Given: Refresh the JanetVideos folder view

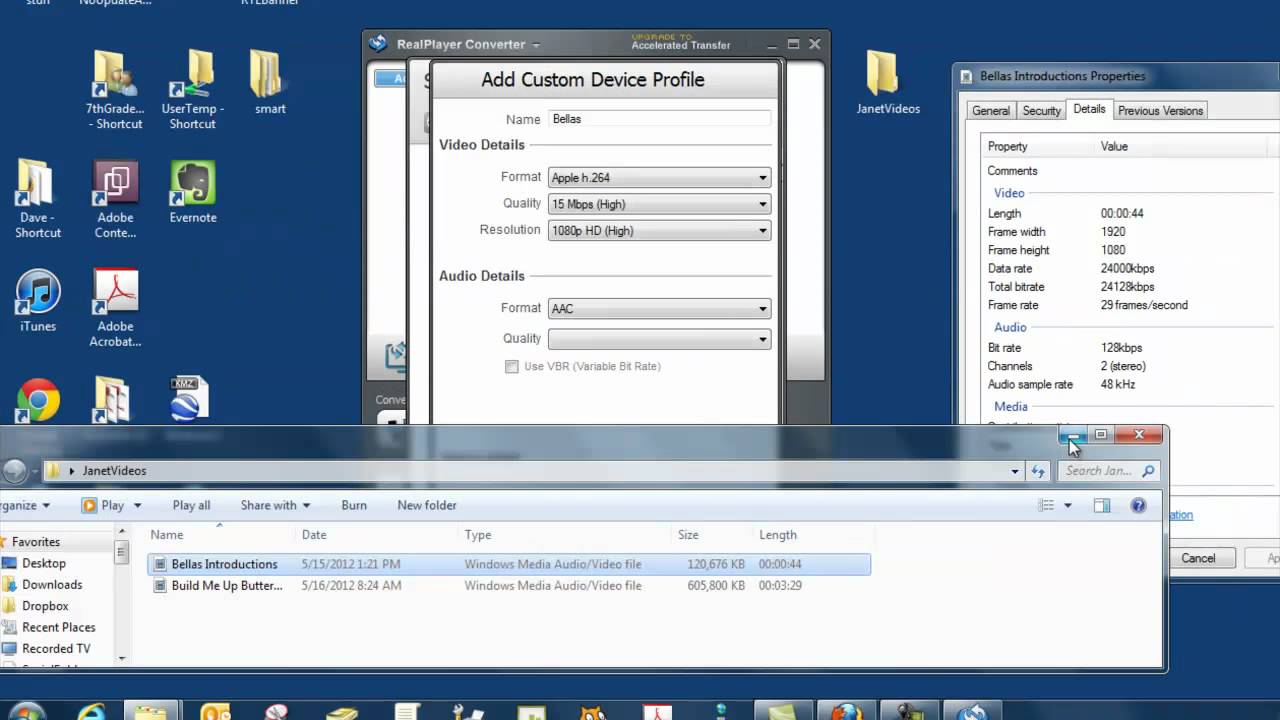Looking at the screenshot, I should pos(1038,471).
